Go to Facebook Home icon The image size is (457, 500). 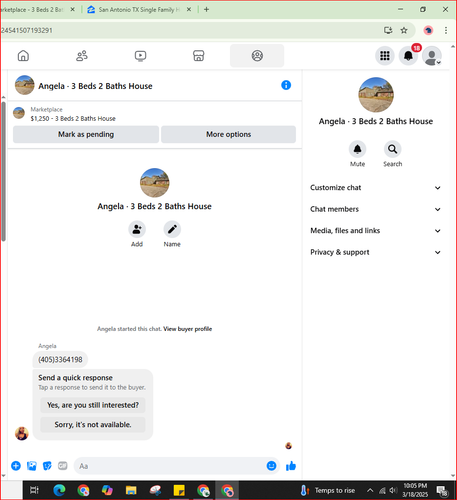coord(23,56)
